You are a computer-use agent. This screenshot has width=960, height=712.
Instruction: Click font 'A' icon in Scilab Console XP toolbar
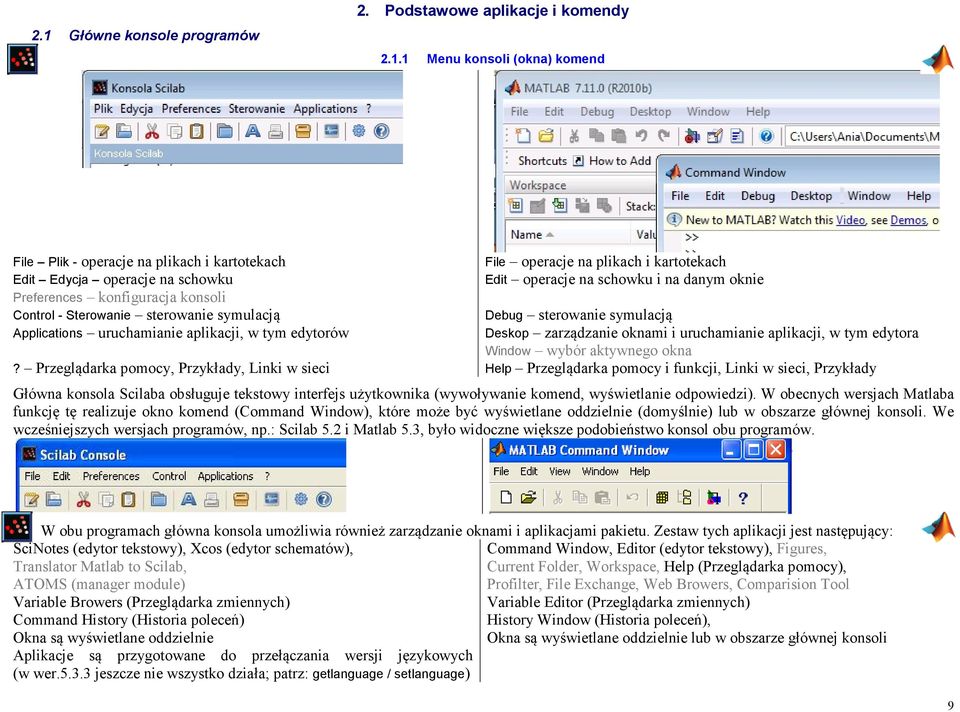[189, 500]
